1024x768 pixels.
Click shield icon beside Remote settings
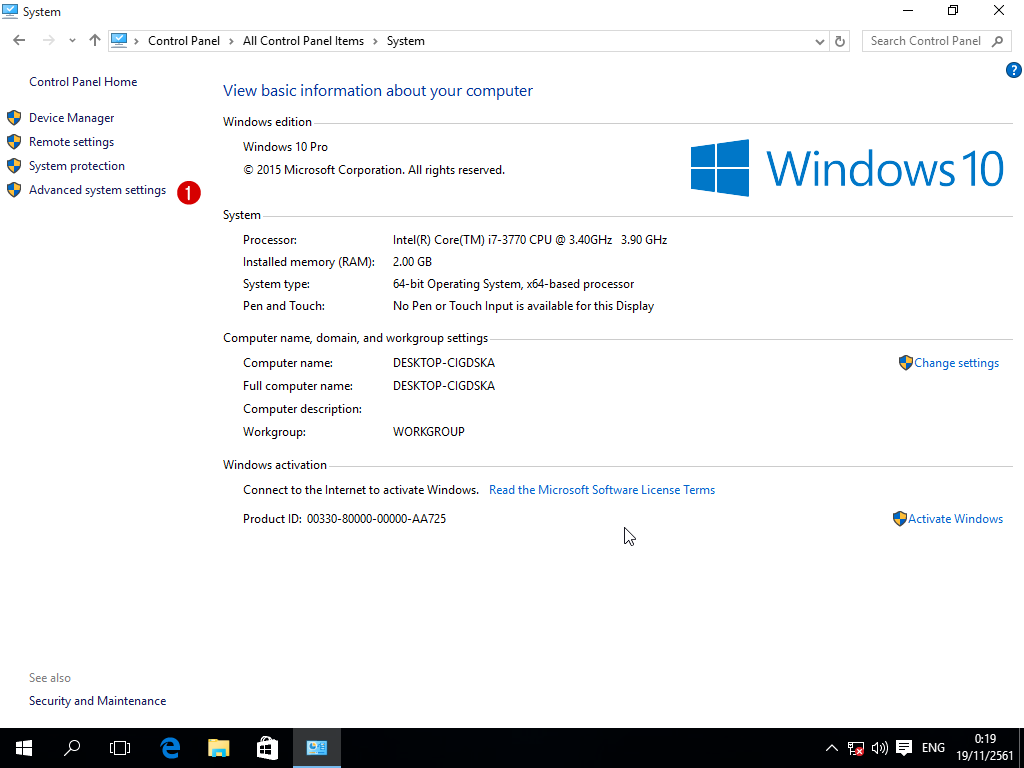point(14,142)
